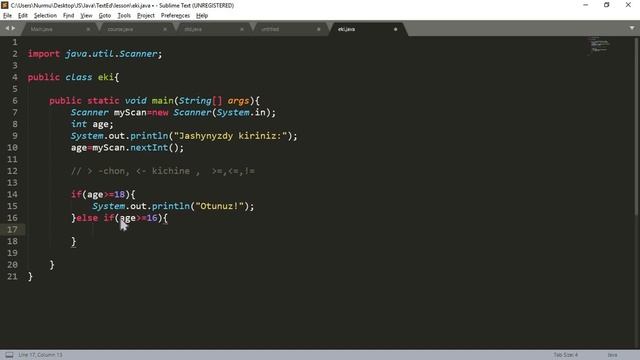
Task: Restore down the Sublime Text window
Action: pyautogui.click(x=607, y=5)
